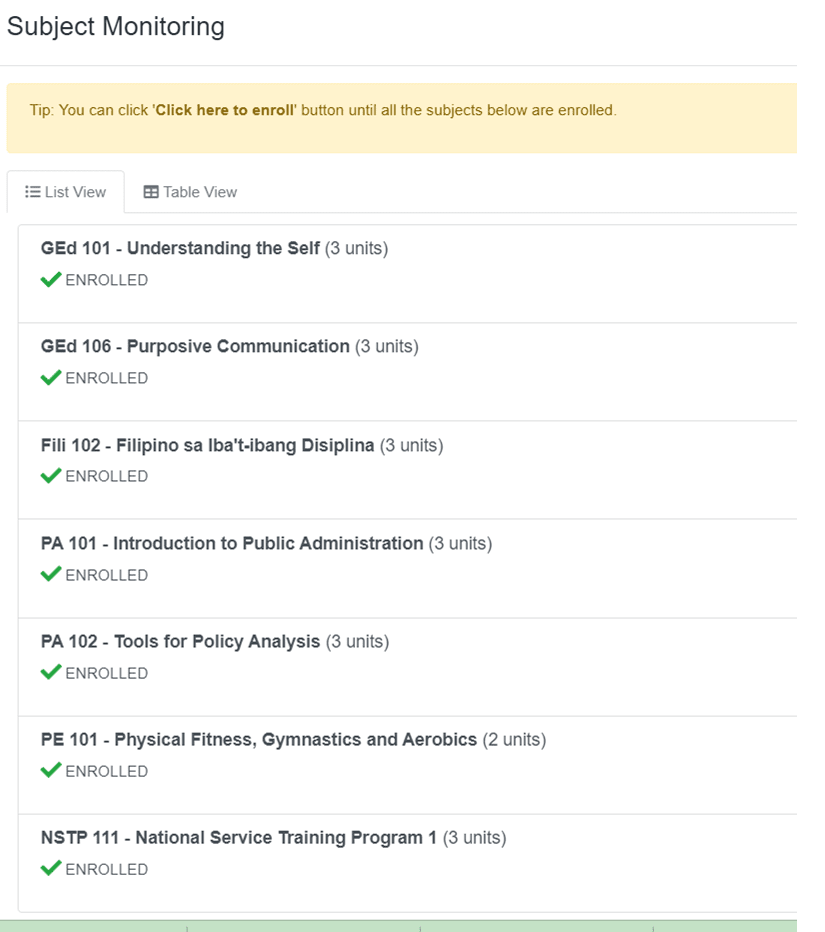Click green checkmark for GEd 106
The width and height of the screenshot is (825, 932).
point(51,377)
